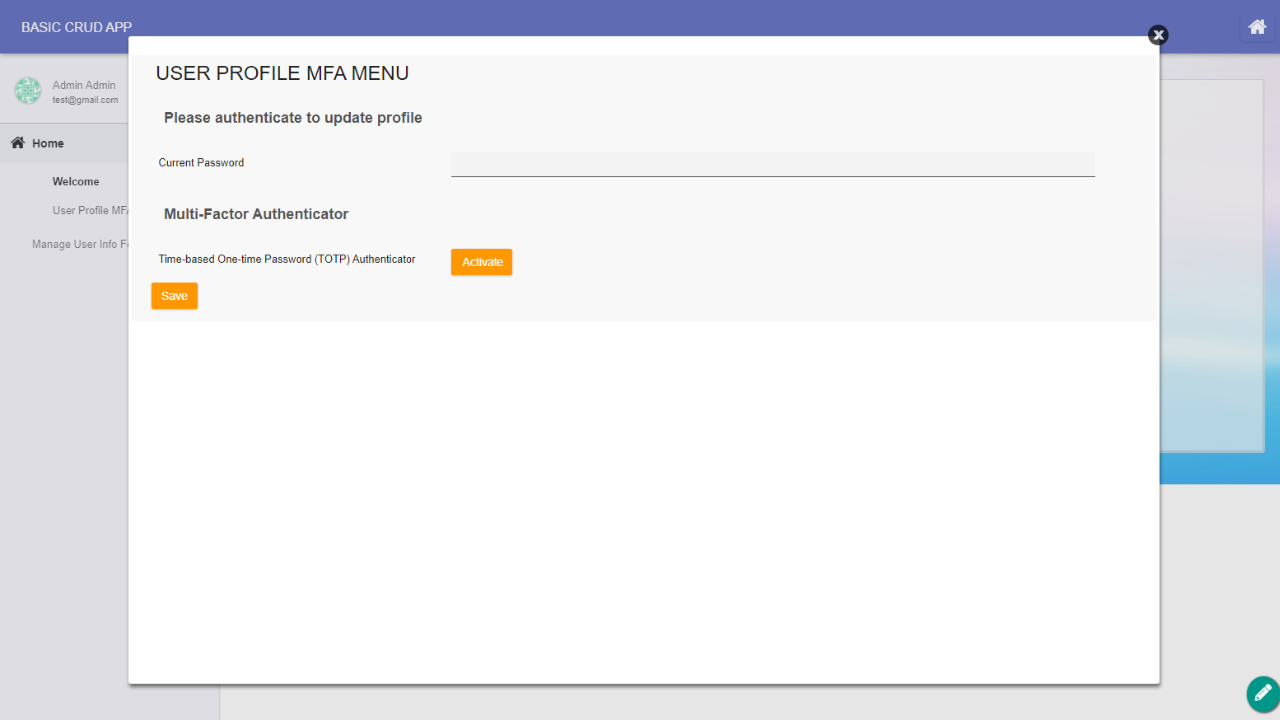Activate the TOTP Authenticator

click(481, 262)
